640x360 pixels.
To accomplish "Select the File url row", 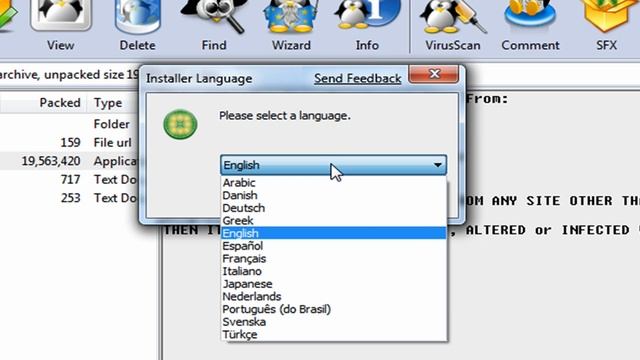I will 69,142.
